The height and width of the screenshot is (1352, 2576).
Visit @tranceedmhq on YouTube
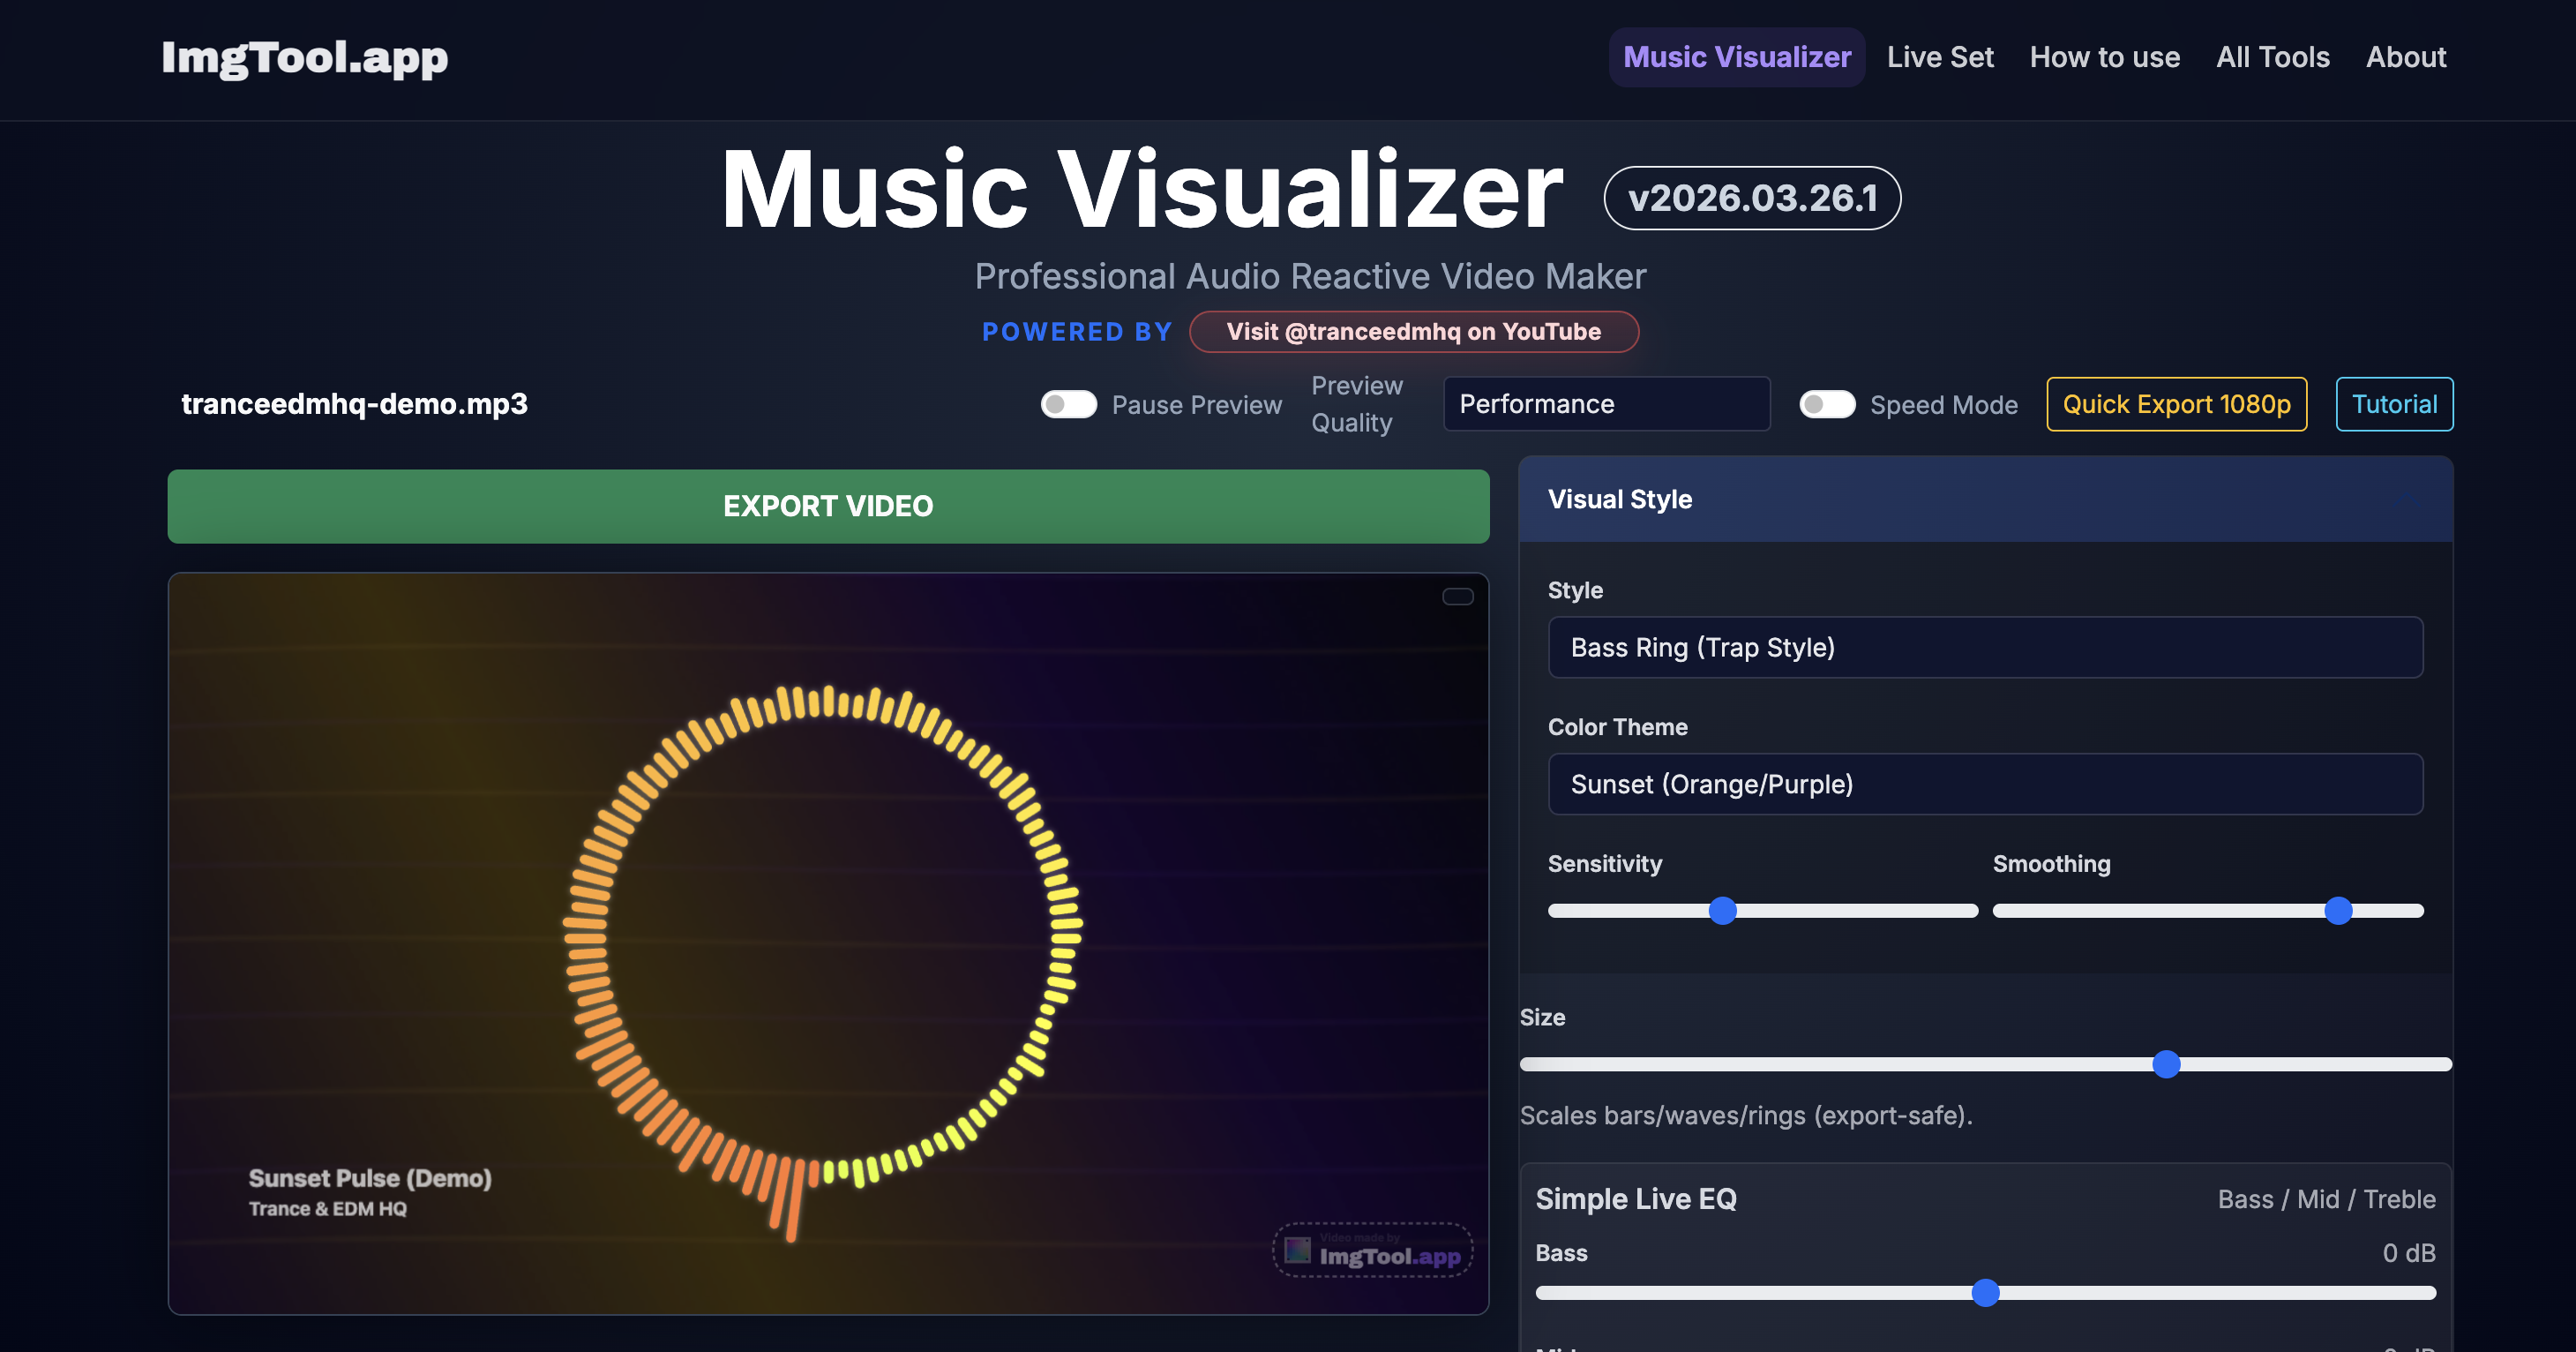click(x=1413, y=331)
